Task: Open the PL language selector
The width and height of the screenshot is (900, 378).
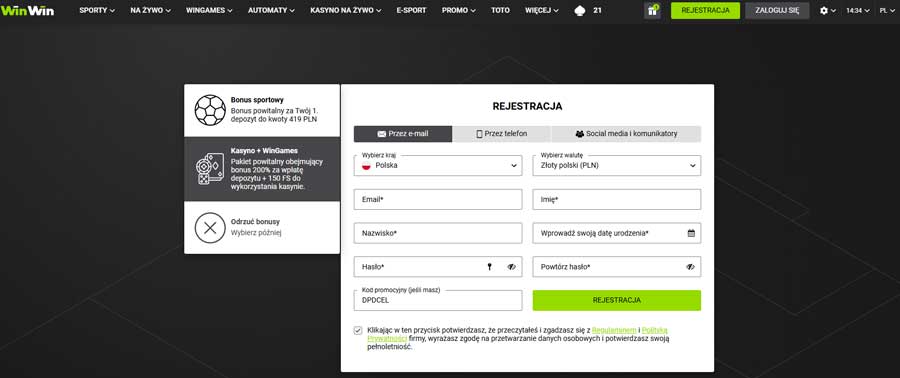Action: coord(887,10)
